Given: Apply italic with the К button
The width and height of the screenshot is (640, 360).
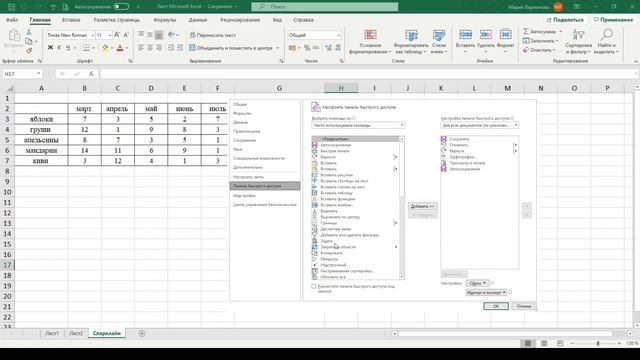Looking at the screenshot, I should tap(59, 48).
